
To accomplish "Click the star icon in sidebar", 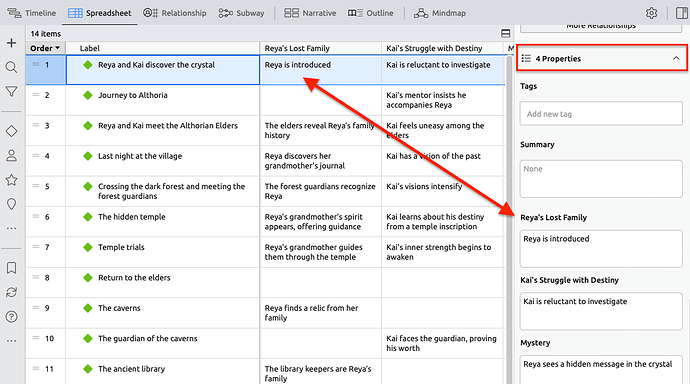I will 11,179.
